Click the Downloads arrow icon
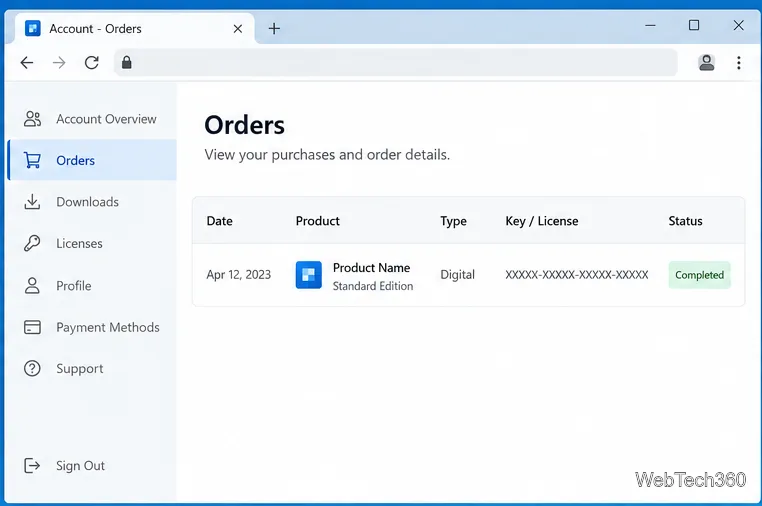Viewport: 762px width, 506px height. pyautogui.click(x=32, y=202)
